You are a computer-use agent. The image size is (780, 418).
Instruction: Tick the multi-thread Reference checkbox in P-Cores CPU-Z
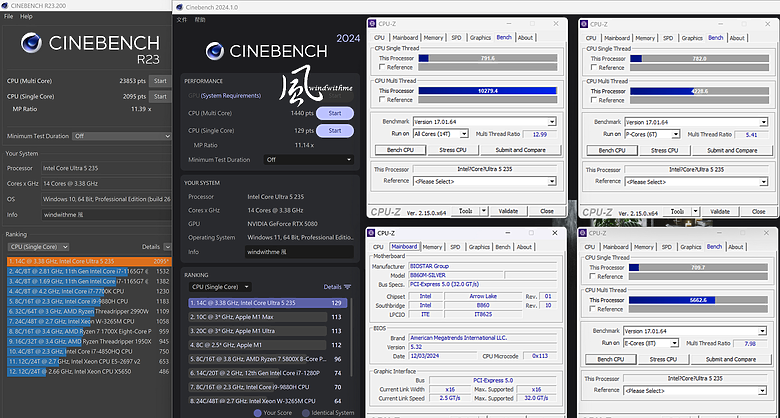(593, 100)
